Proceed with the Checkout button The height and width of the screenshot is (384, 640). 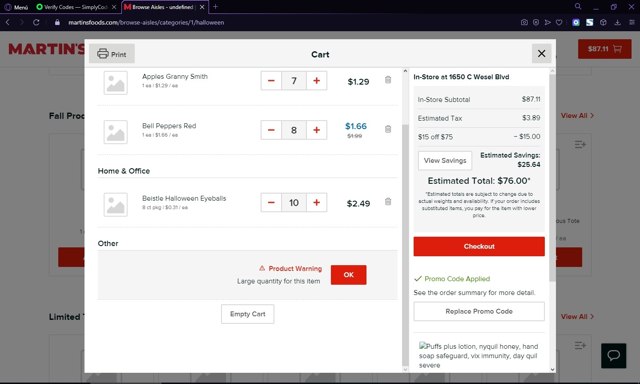[x=479, y=246]
